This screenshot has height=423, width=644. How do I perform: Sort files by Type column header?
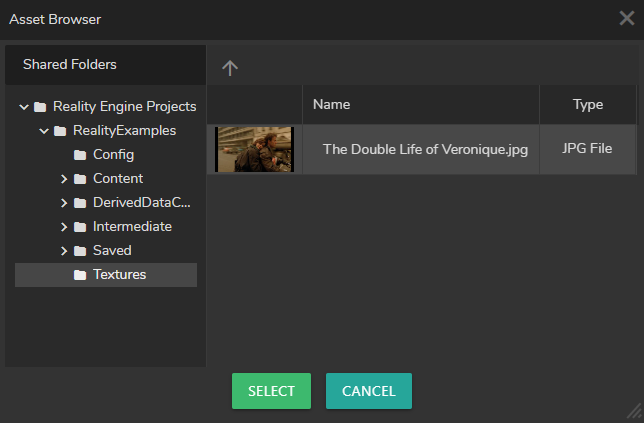tap(587, 105)
